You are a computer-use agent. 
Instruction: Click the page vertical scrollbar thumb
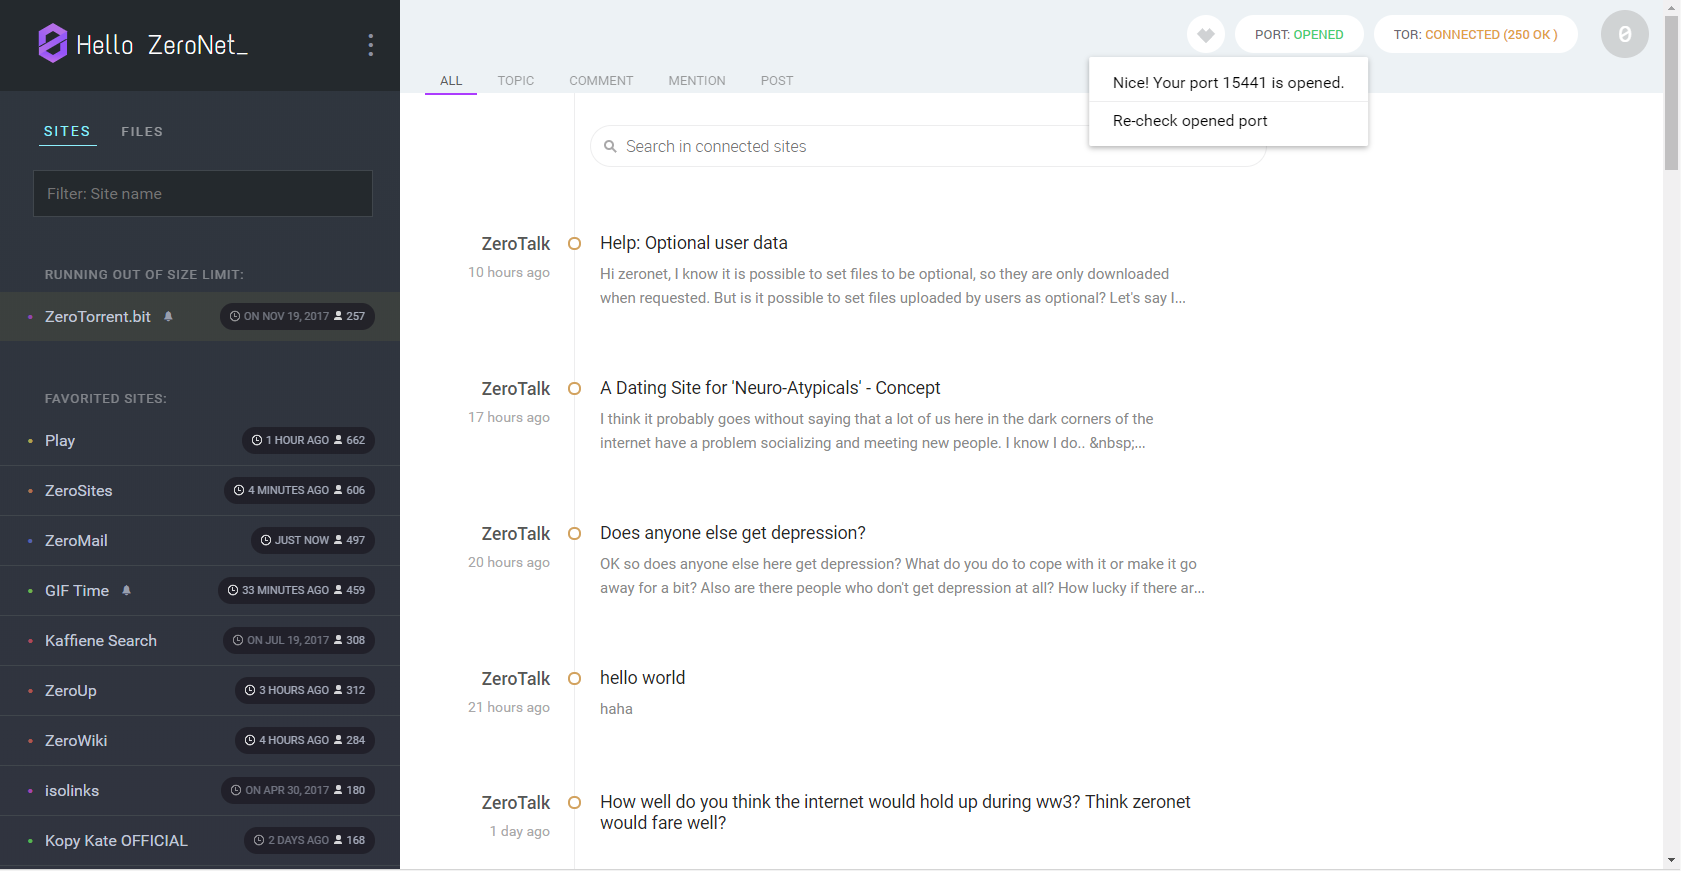[x=1672, y=93]
